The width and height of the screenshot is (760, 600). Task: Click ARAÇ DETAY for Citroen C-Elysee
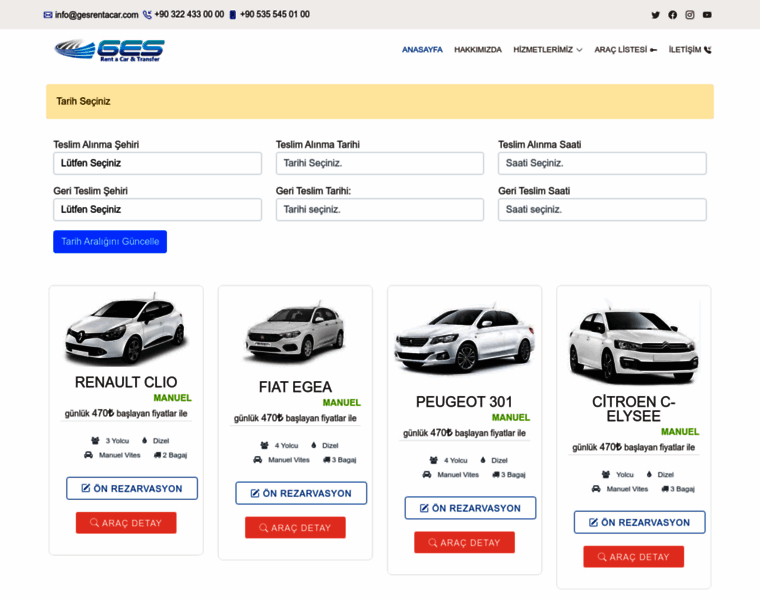633,557
